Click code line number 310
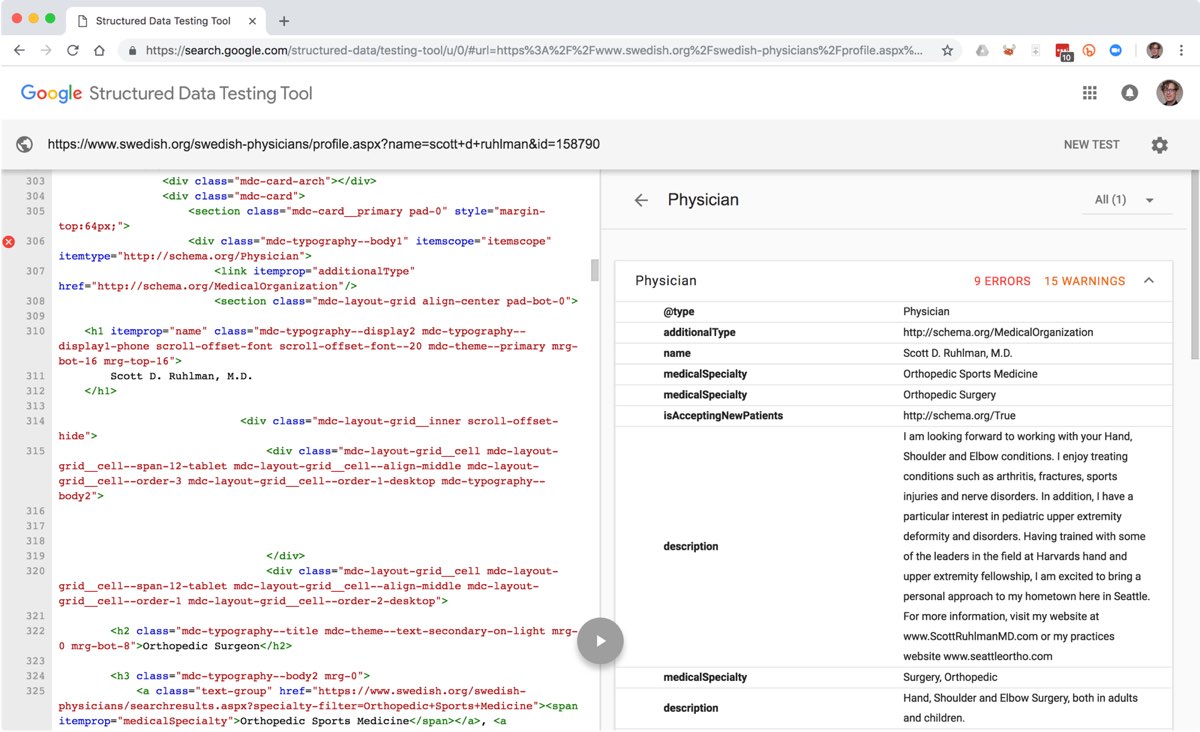The height and width of the screenshot is (732, 1200). [35, 331]
